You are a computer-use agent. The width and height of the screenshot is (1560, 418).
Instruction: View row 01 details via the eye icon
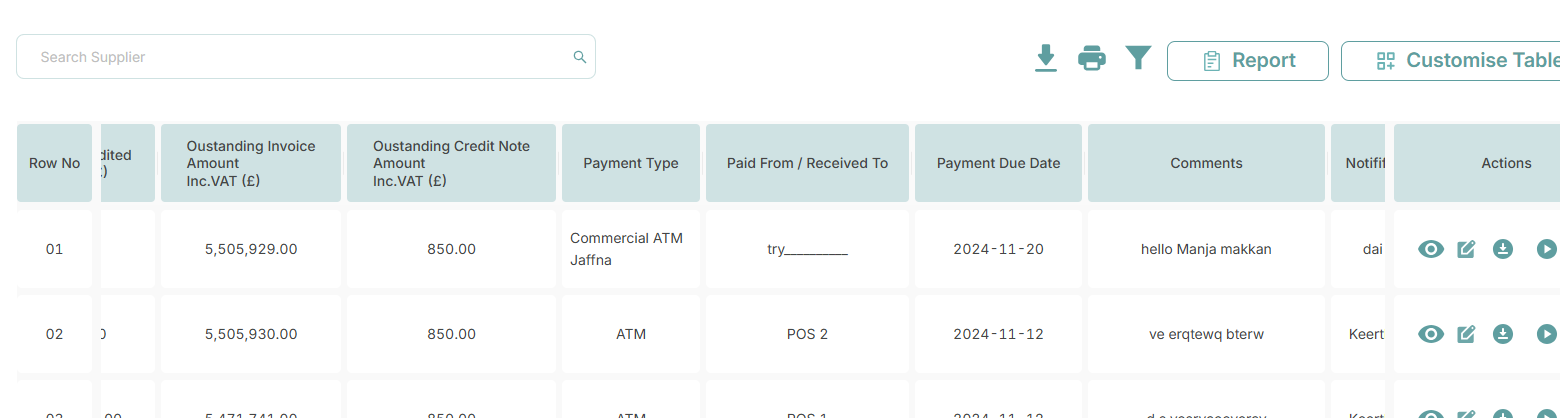(x=1431, y=249)
